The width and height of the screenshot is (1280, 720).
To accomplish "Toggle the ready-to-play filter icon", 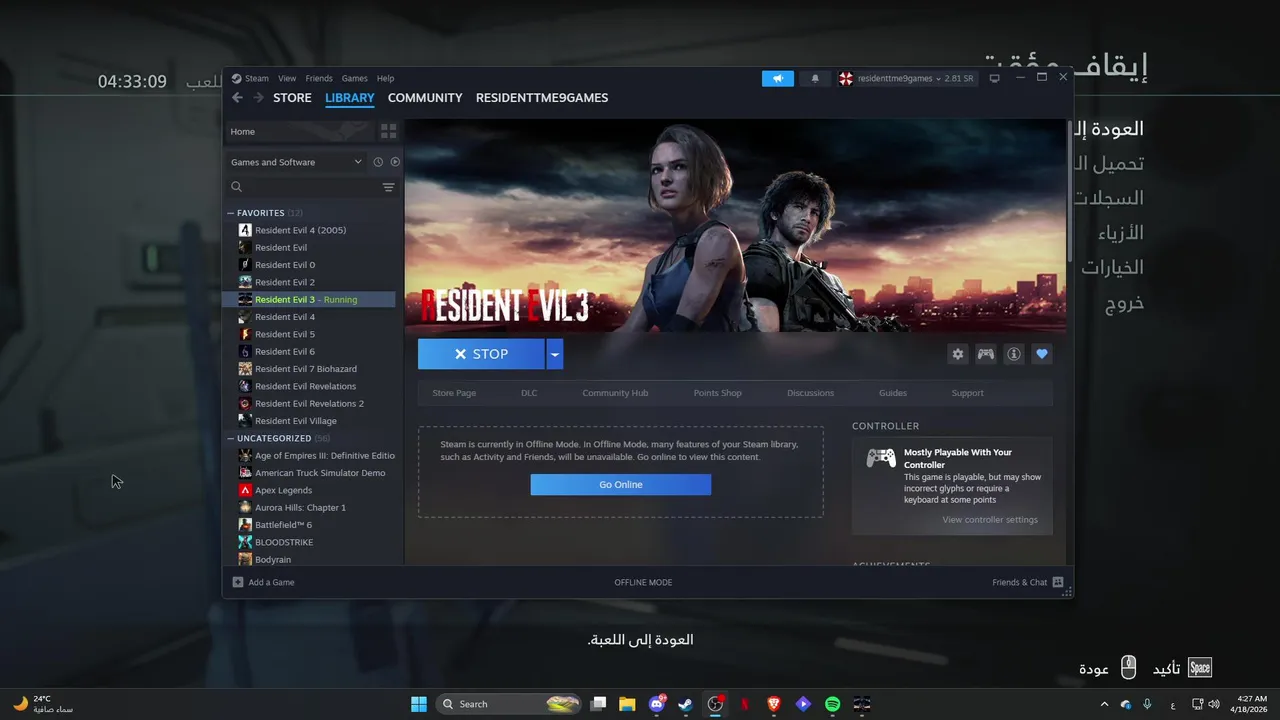I will point(395,162).
